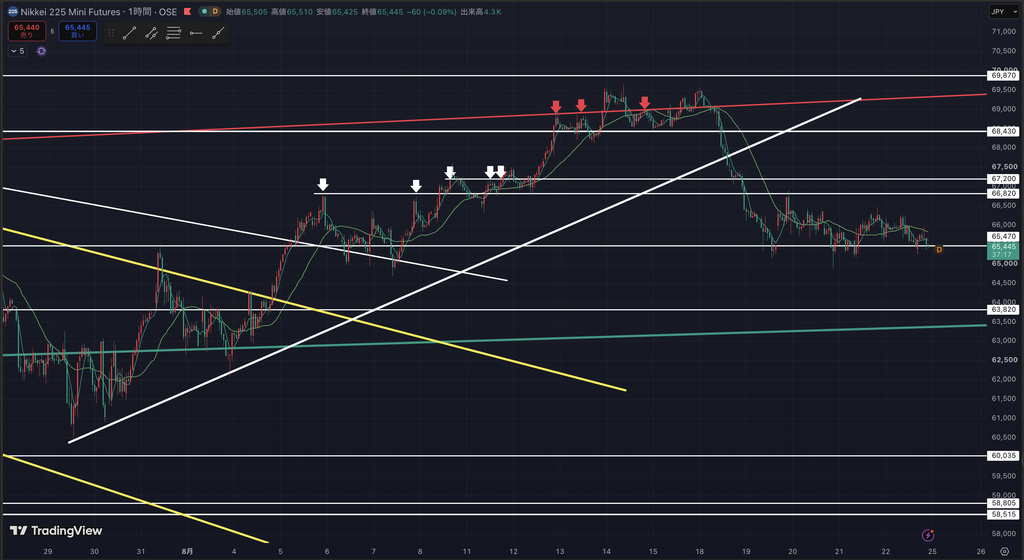The height and width of the screenshot is (560, 1024).
Task: Click the 安値 65,425 low value
Action: pyautogui.click(x=336, y=12)
